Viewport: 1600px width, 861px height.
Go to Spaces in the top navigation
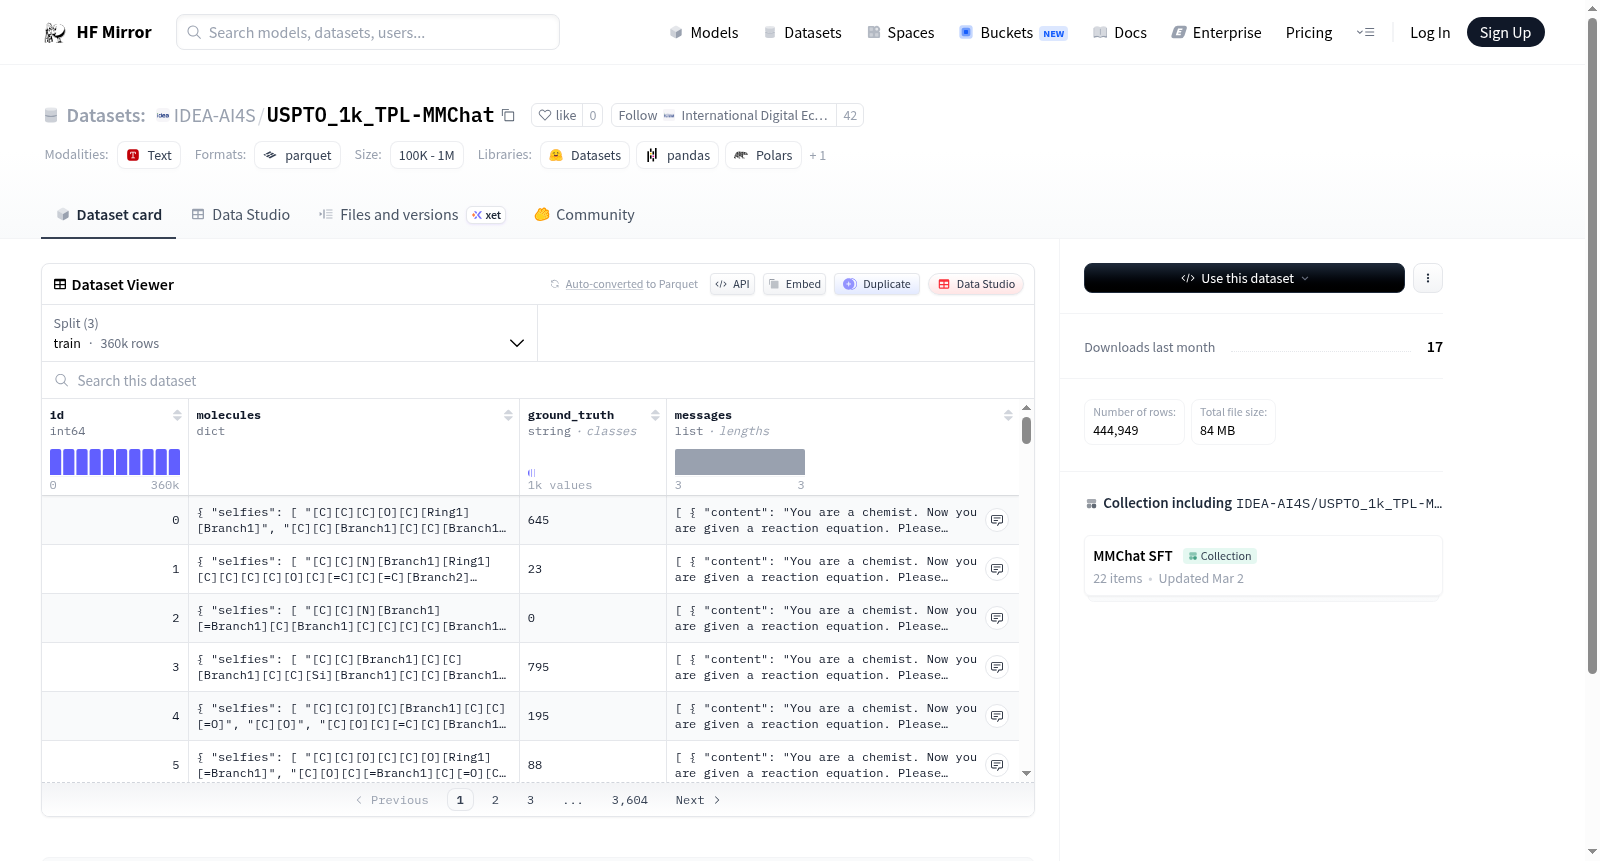(901, 33)
